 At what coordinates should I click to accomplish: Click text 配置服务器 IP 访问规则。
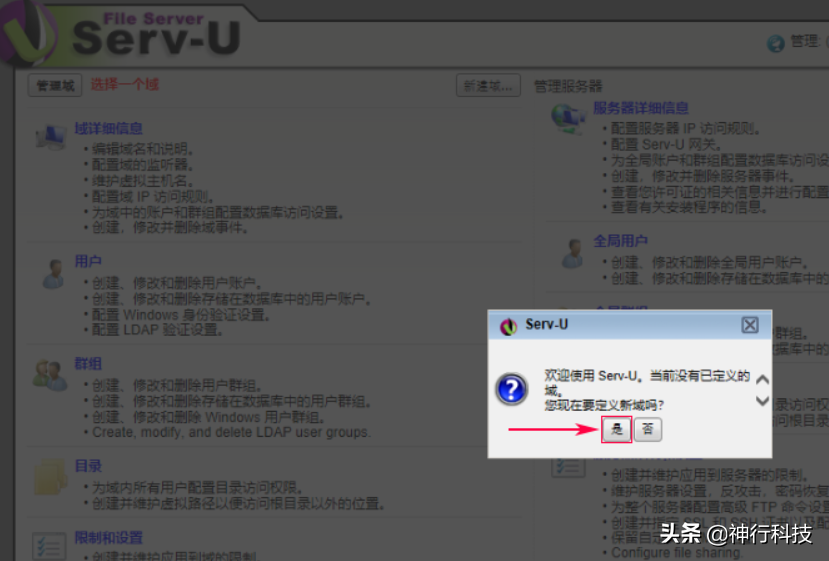click(x=686, y=128)
